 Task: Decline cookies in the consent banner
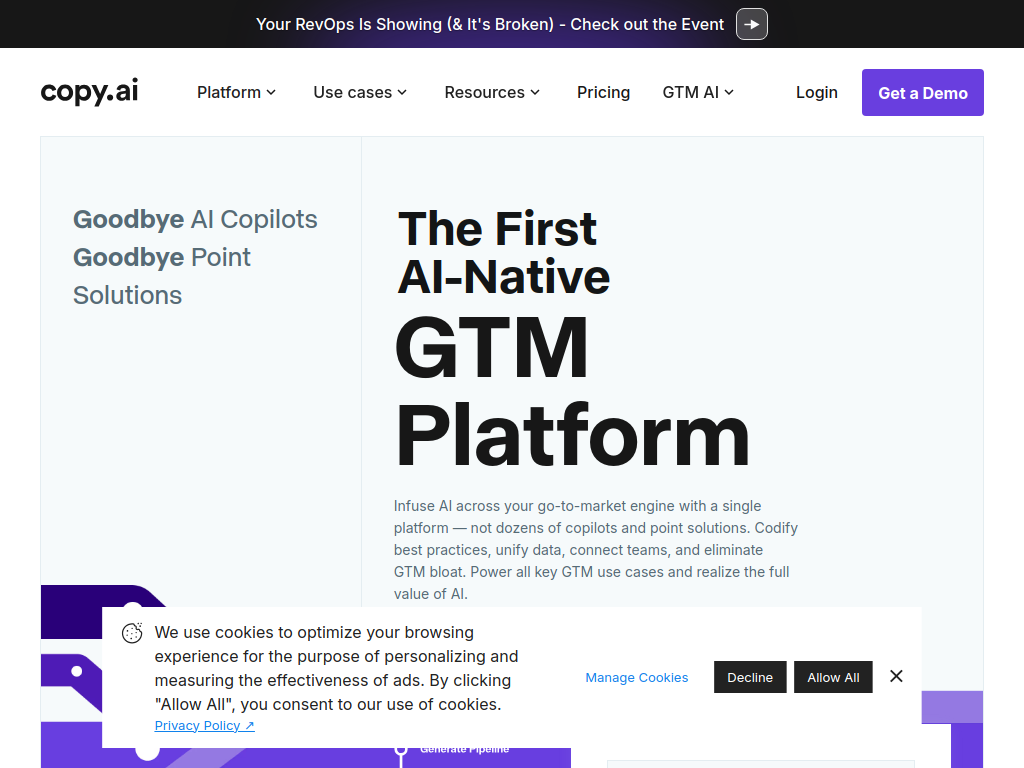[750, 677]
